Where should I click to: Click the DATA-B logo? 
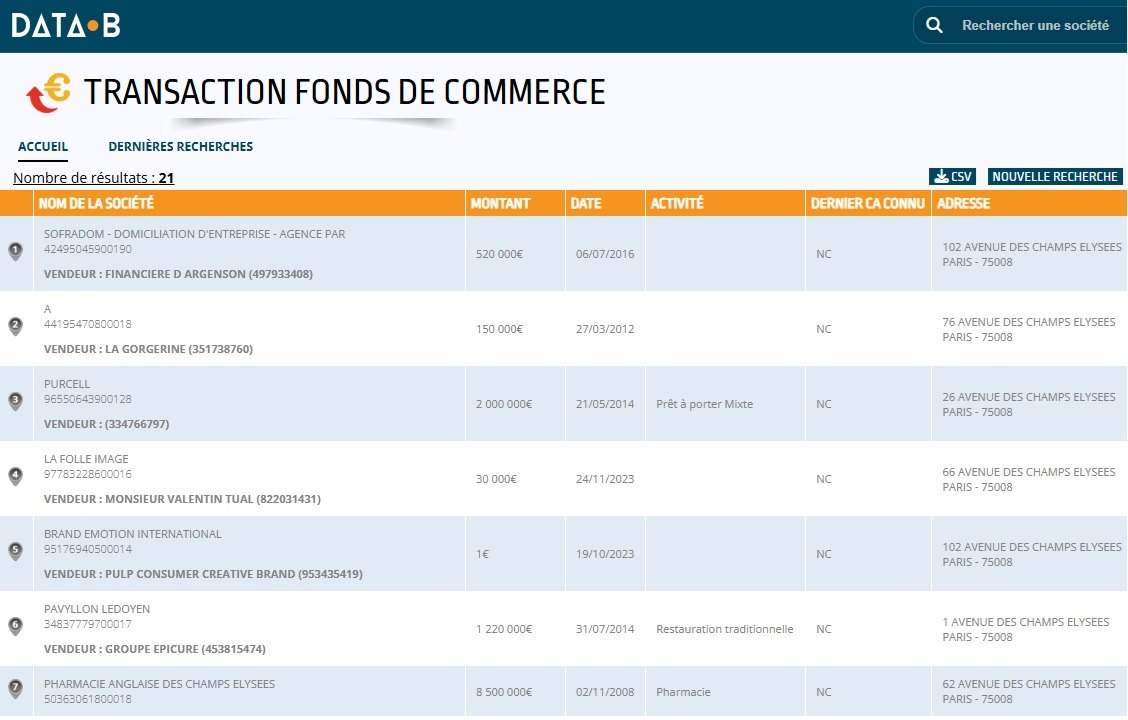point(65,26)
